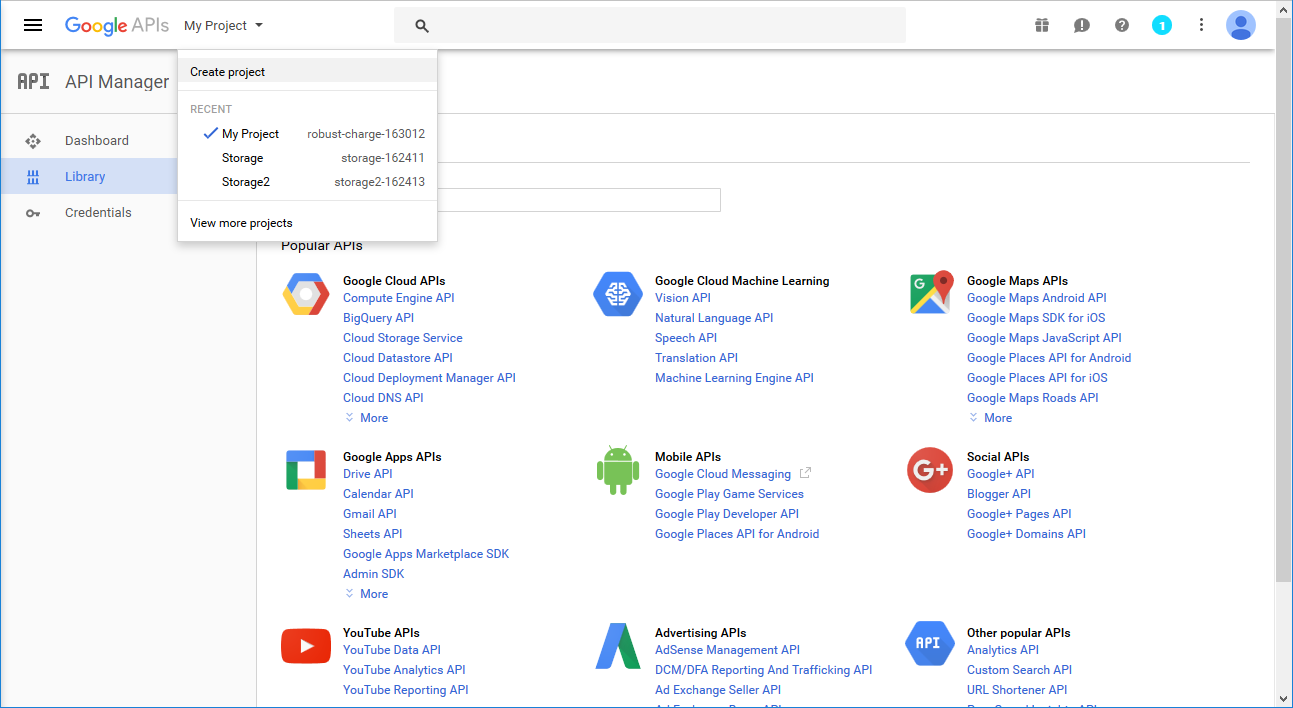1293x708 pixels.
Task: Click the YouTube APIs logo icon
Action: point(306,646)
